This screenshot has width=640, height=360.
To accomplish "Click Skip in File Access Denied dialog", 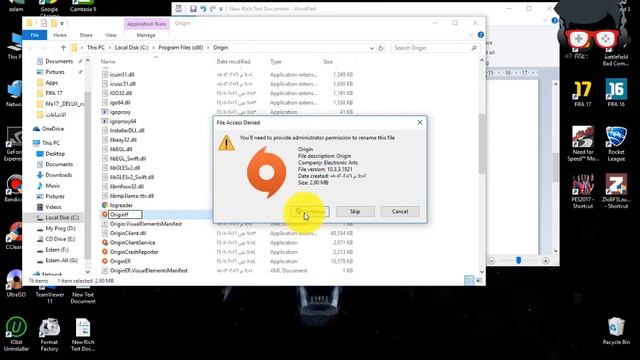I will [x=355, y=211].
